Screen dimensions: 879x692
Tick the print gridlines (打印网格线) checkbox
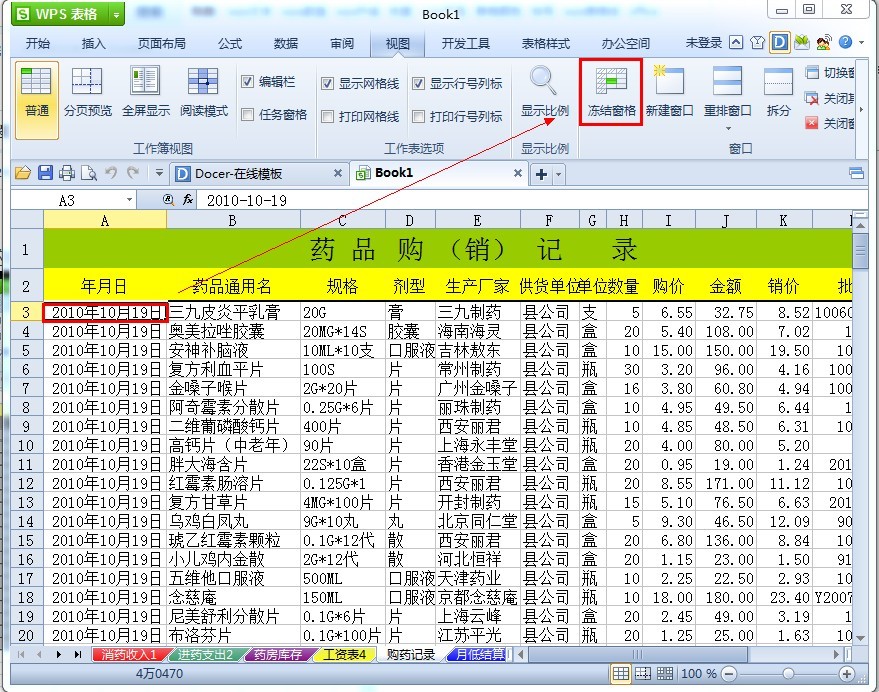[327, 116]
